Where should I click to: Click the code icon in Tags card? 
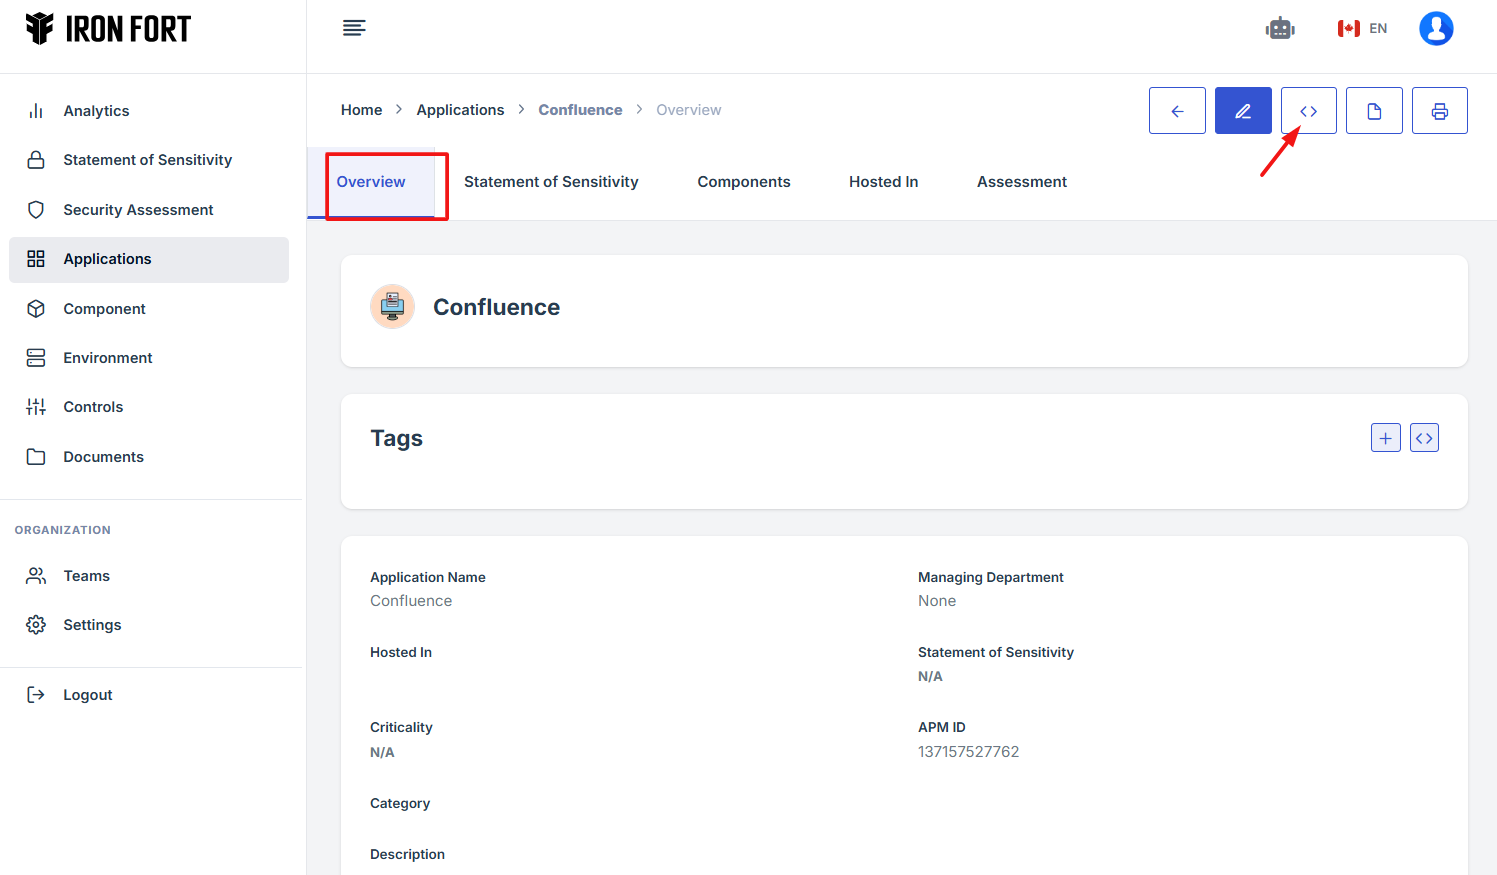(x=1424, y=438)
